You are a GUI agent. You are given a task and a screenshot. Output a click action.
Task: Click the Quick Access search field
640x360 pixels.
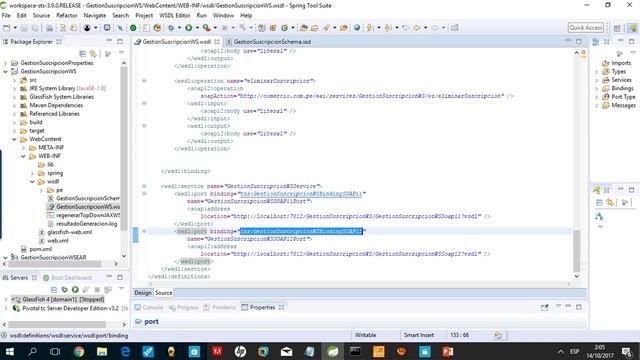pyautogui.click(x=586, y=28)
